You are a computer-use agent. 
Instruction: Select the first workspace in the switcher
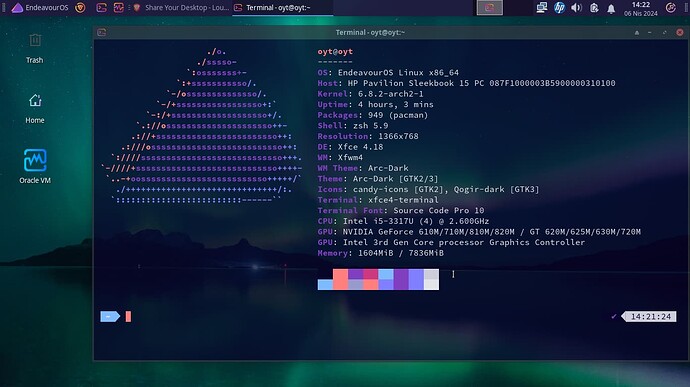(x=489, y=7)
